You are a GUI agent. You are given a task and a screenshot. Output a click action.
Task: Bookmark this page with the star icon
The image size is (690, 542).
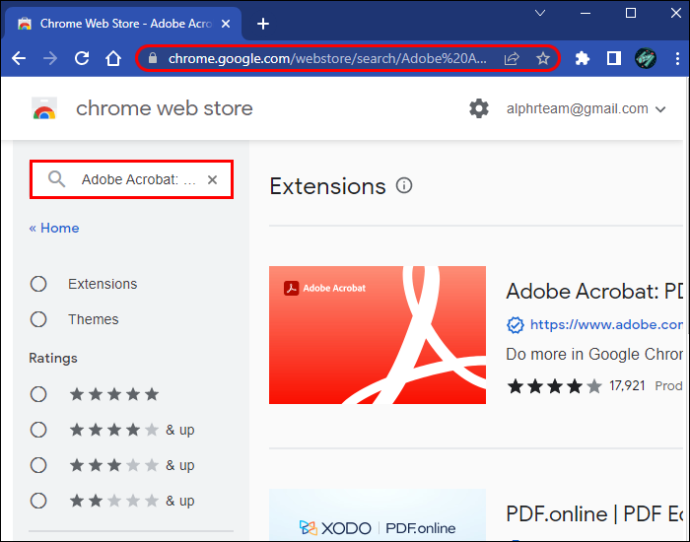pos(543,59)
